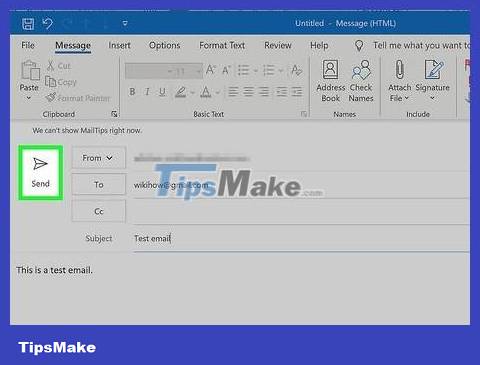Click the Cc button
Image resolution: width=480 pixels, height=365 pixels.
coord(98,211)
